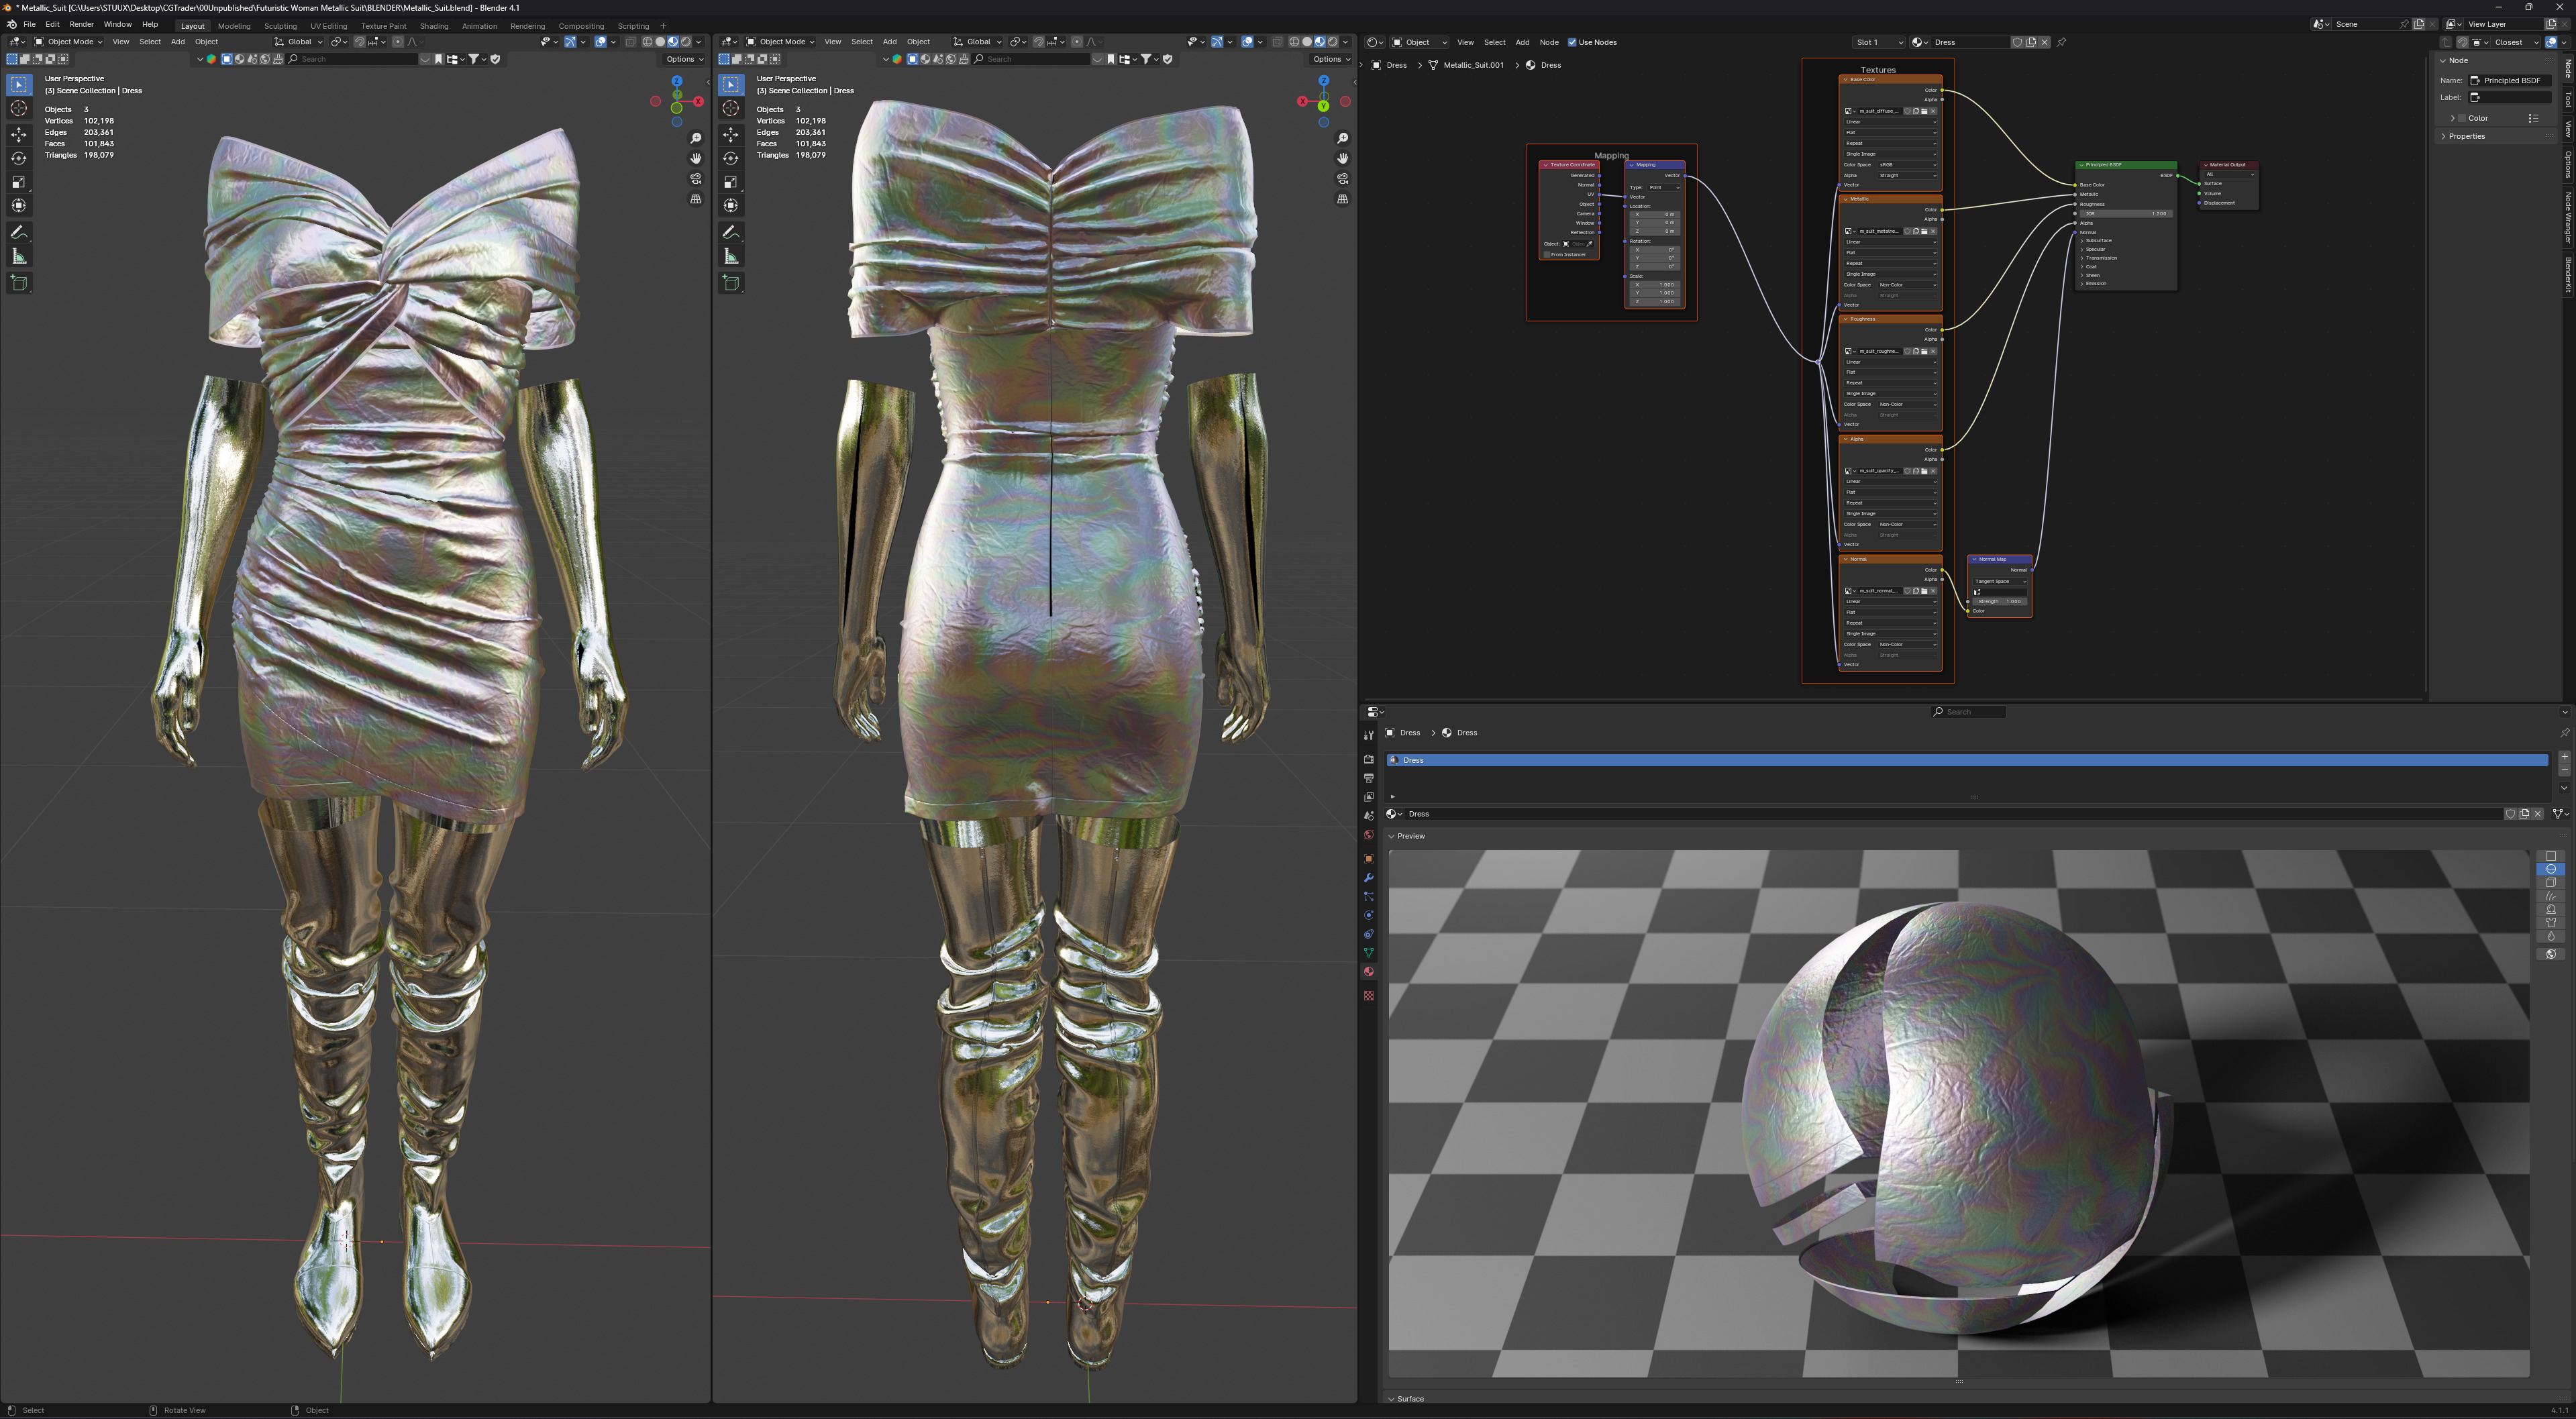Click the pan hand icon in right viewport
Screen dimensions: 2576x1419
point(1343,158)
